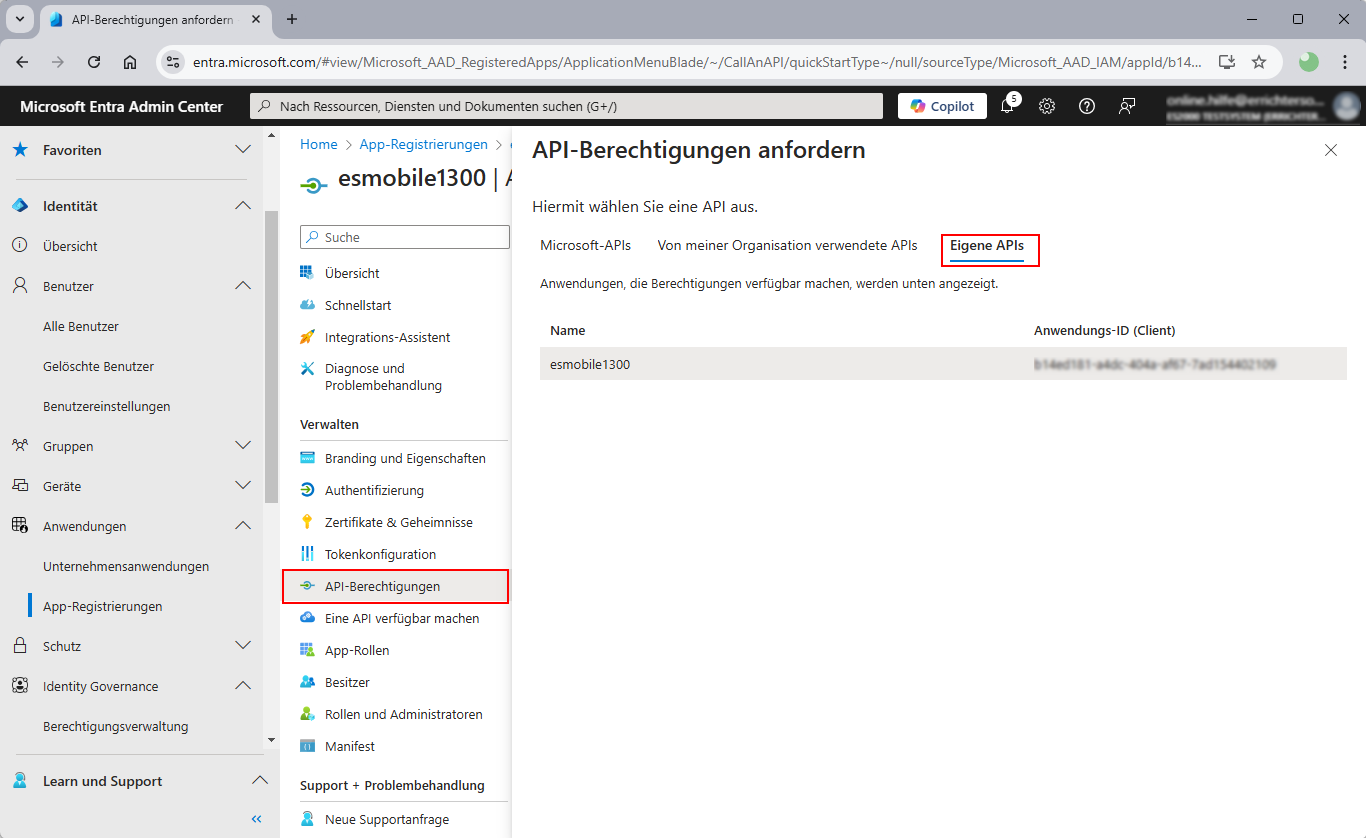This screenshot has width=1366, height=838.
Task: Reload page in browser toolbar
Action: pyautogui.click(x=94, y=62)
